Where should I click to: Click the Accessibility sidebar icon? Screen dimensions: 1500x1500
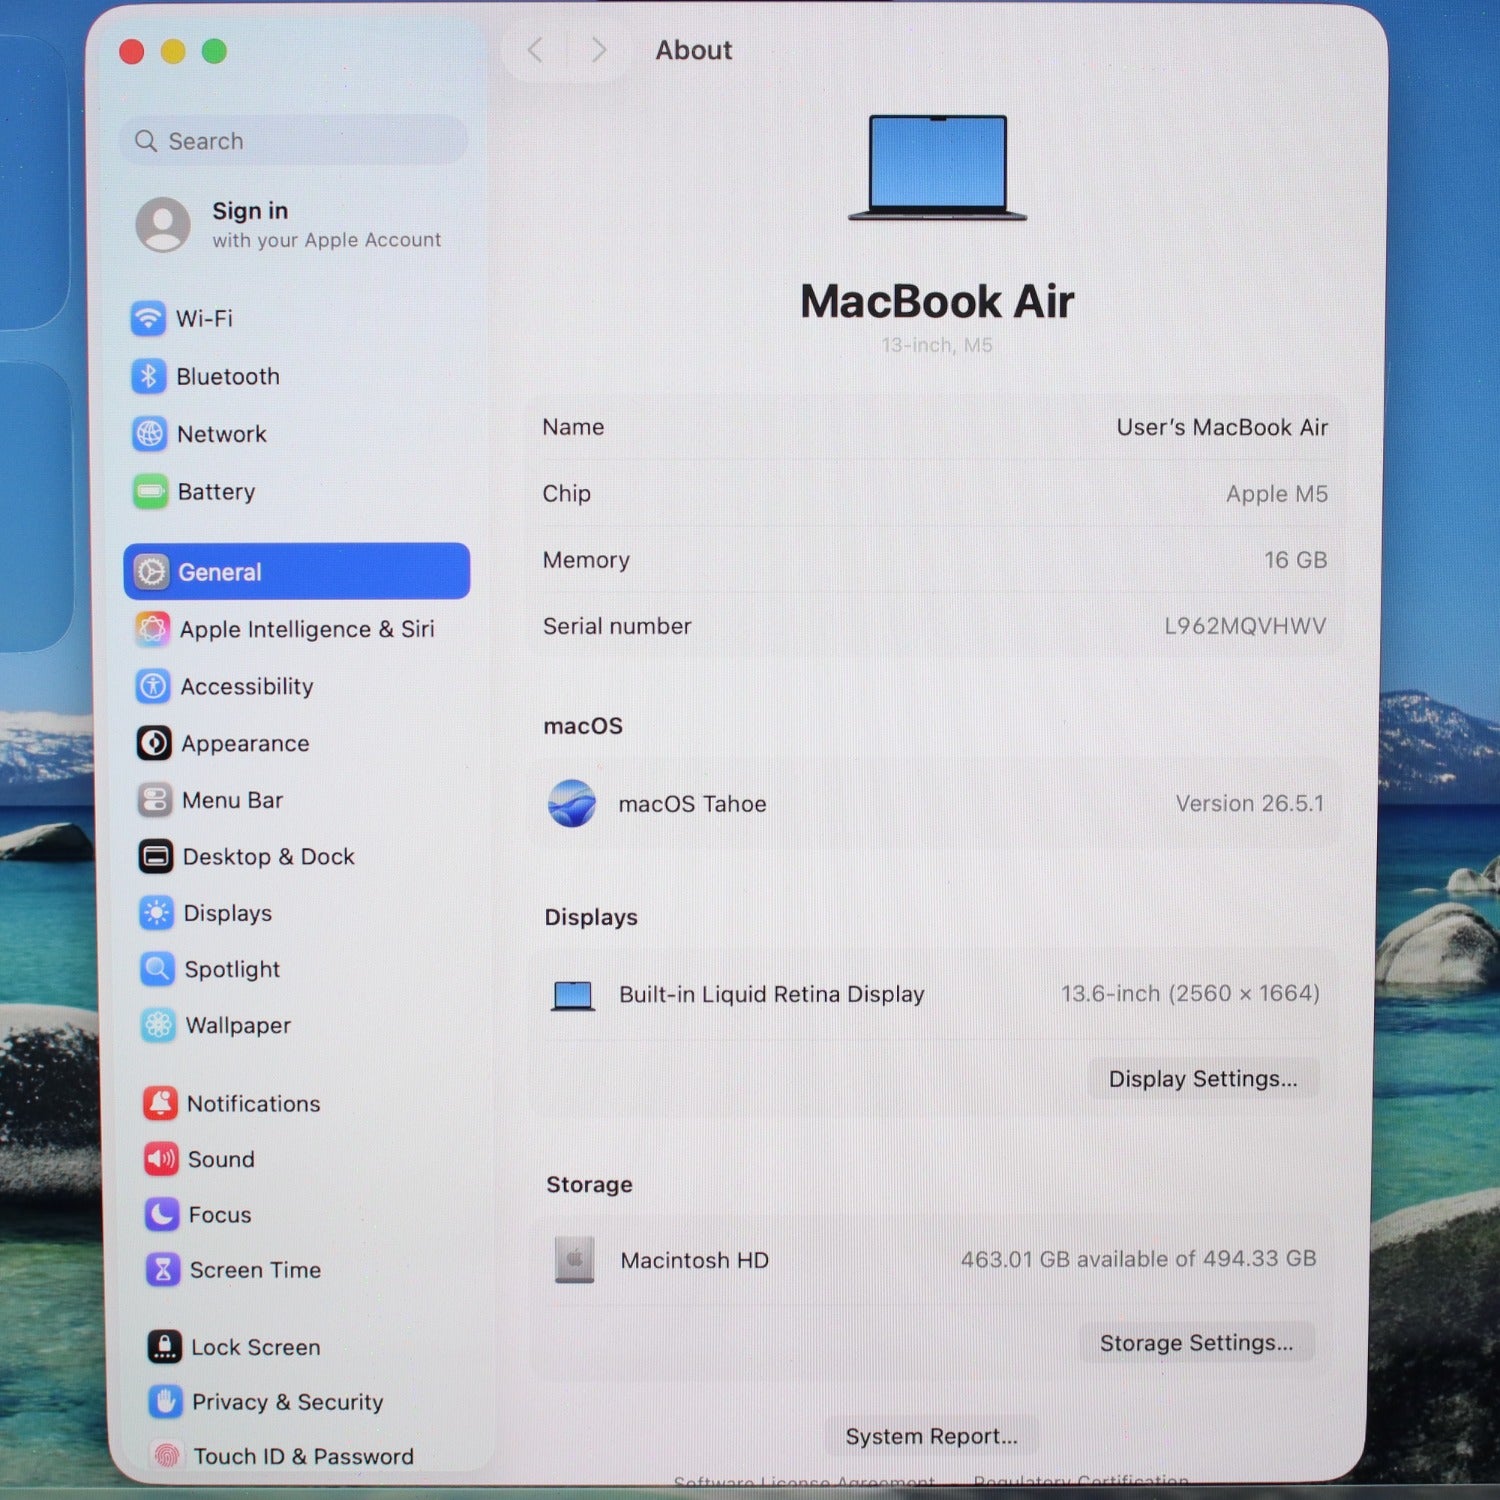153,686
